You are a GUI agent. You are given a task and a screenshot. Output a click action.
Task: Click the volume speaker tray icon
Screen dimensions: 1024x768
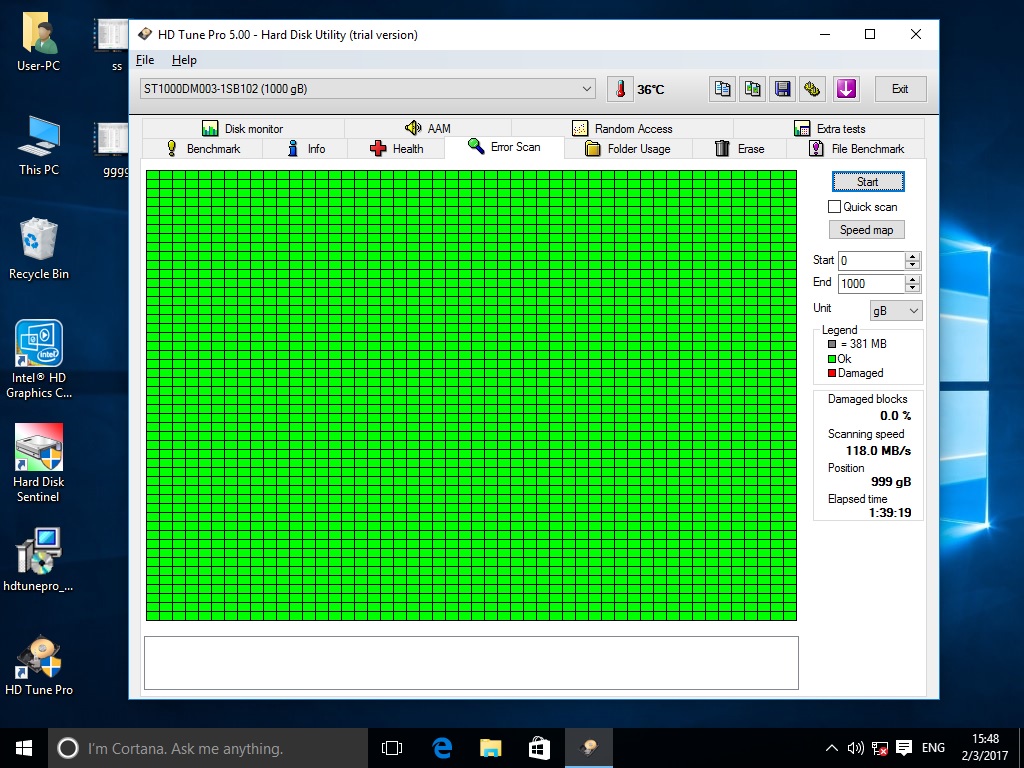pos(855,748)
